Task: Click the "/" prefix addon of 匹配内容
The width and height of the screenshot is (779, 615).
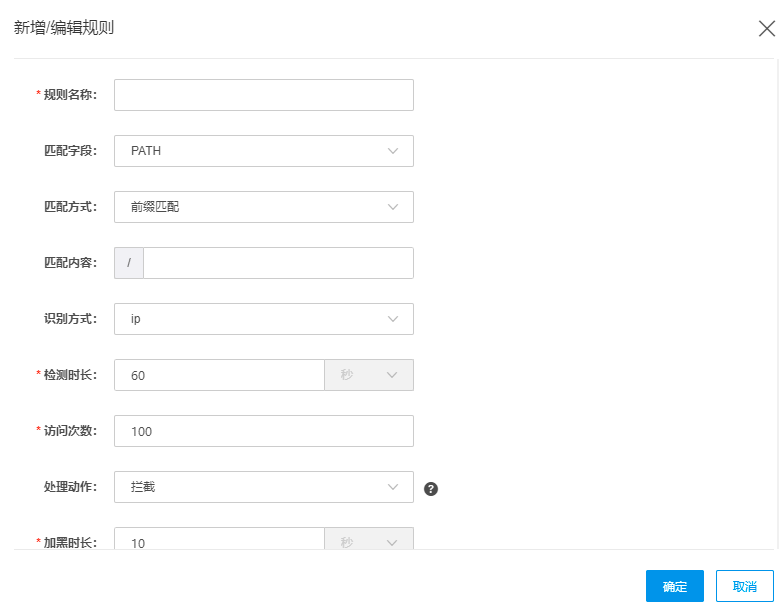Action: pyautogui.click(x=129, y=263)
